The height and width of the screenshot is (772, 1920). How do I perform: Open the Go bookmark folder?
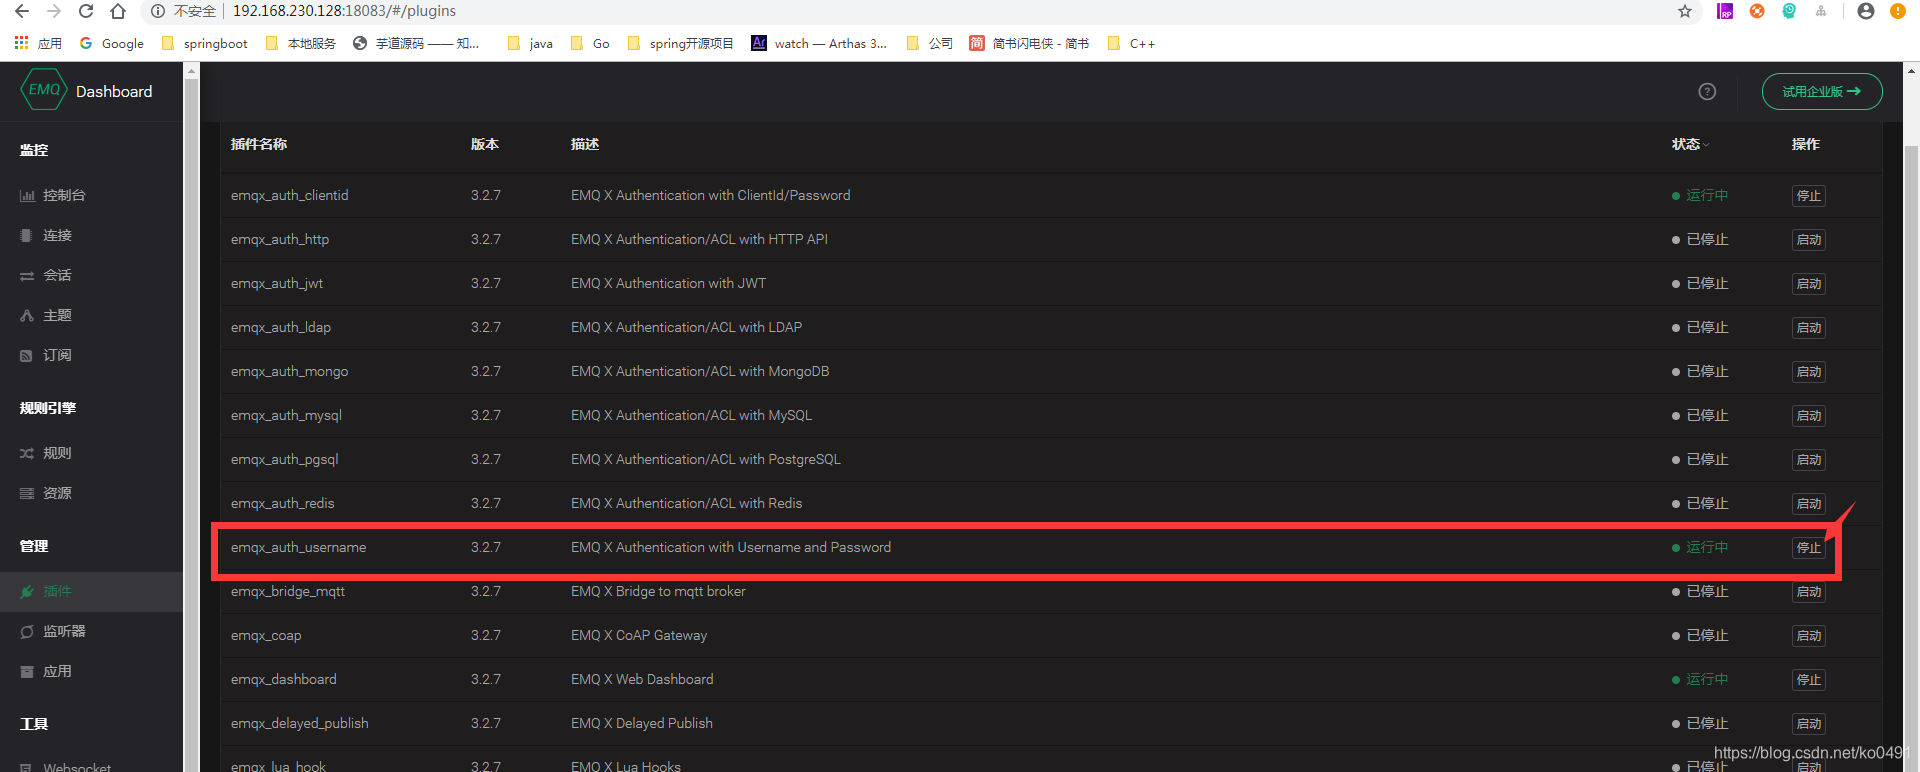pyautogui.click(x=590, y=43)
